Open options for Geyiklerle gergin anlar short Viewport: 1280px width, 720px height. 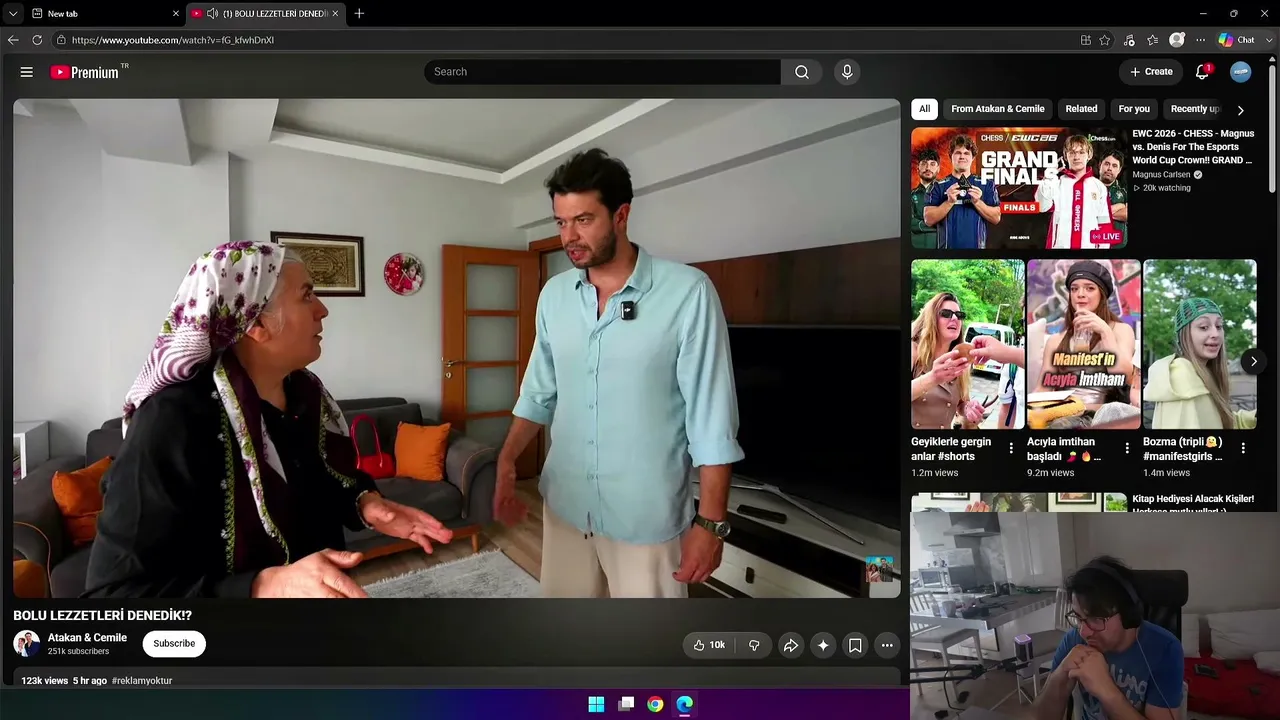(1011, 448)
